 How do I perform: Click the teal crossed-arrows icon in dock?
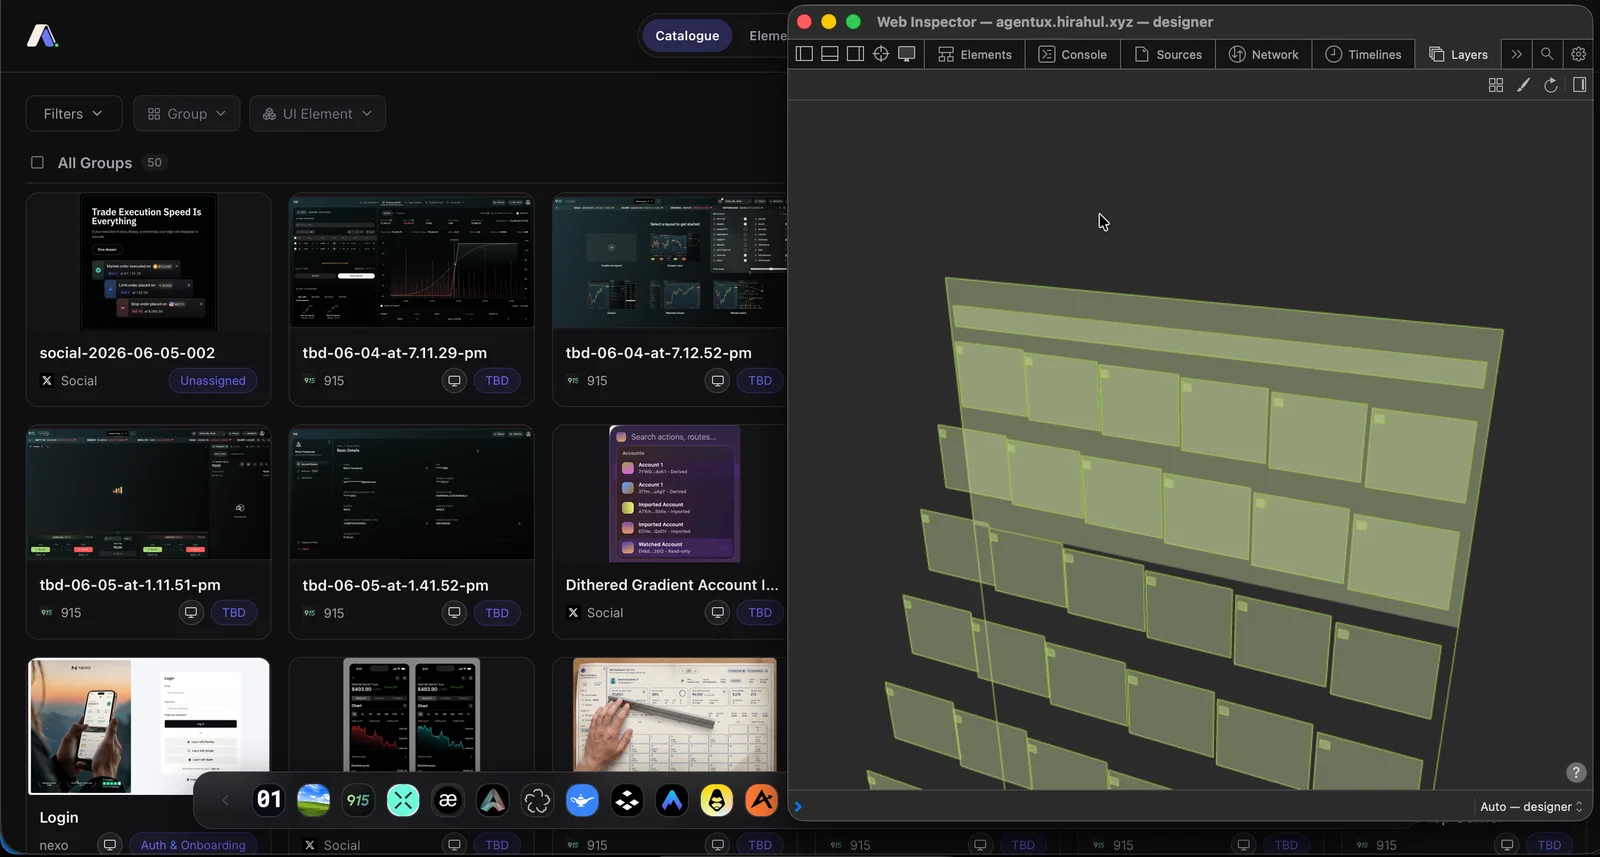pos(403,800)
